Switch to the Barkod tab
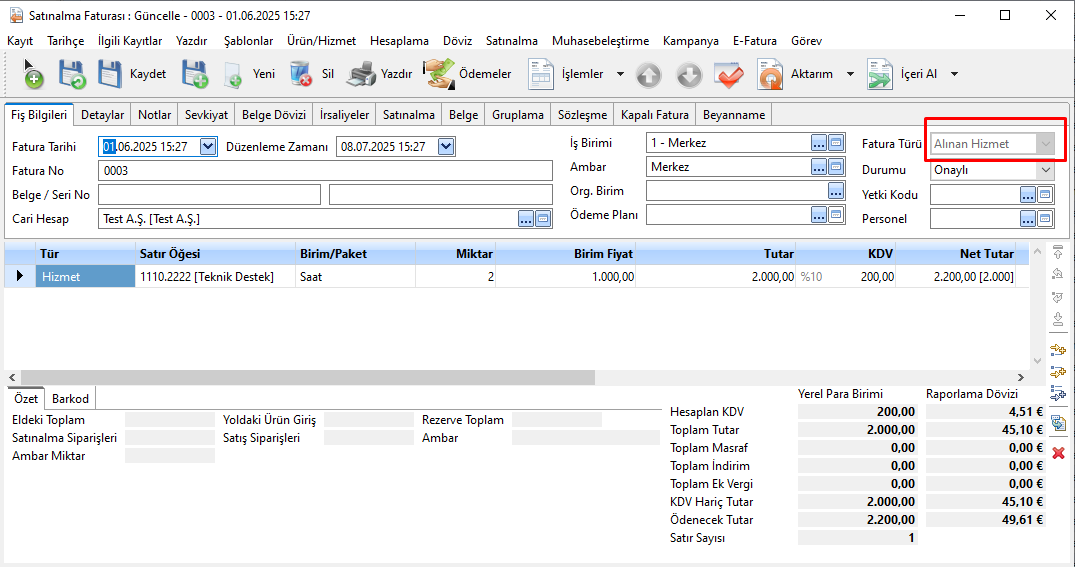Viewport: 1075px width, 567px height. [70, 398]
